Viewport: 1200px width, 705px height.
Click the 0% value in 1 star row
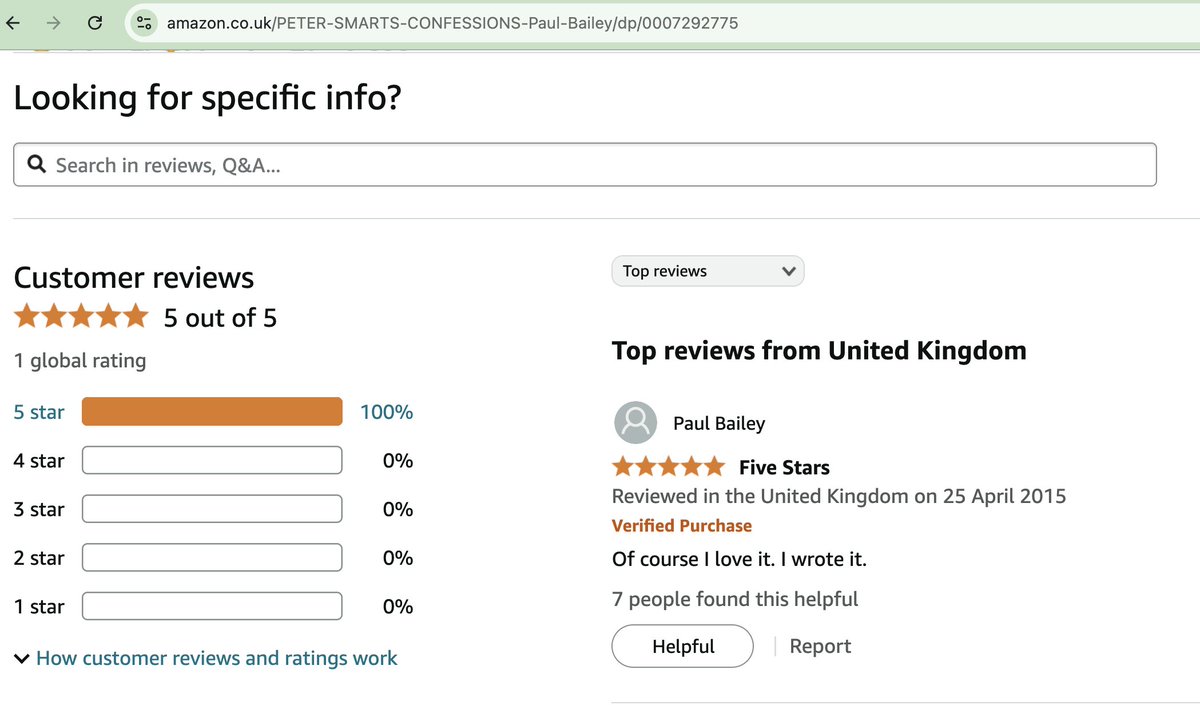398,606
